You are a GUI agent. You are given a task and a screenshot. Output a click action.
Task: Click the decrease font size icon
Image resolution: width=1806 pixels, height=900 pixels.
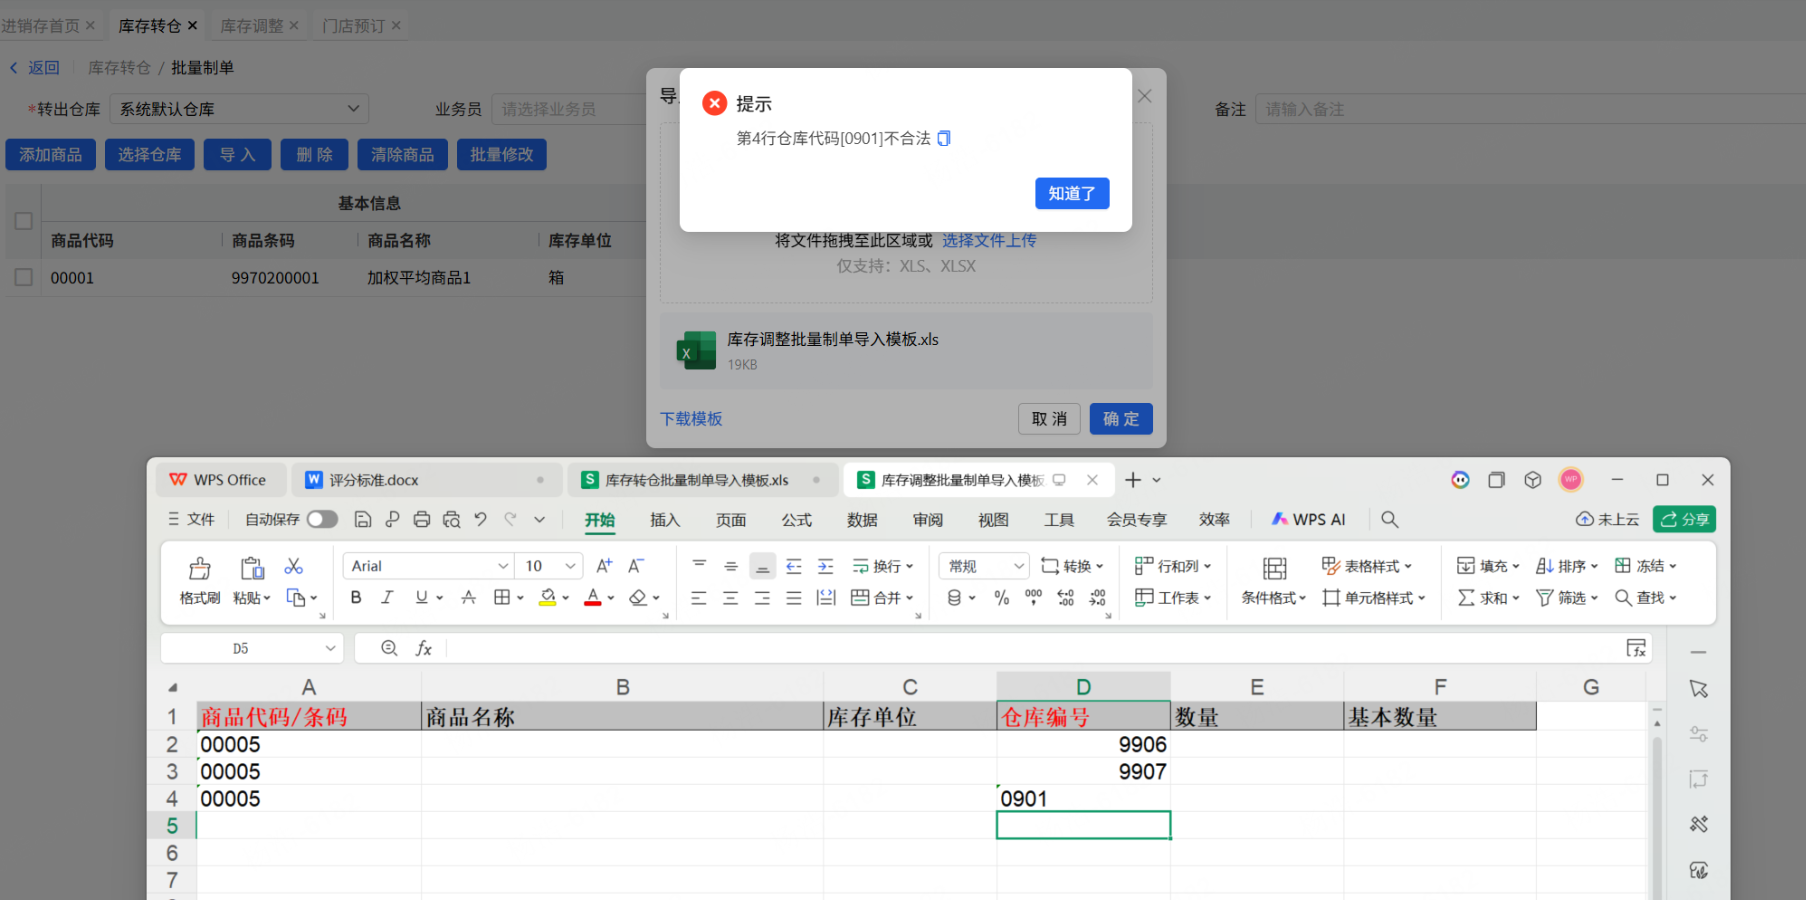636,566
